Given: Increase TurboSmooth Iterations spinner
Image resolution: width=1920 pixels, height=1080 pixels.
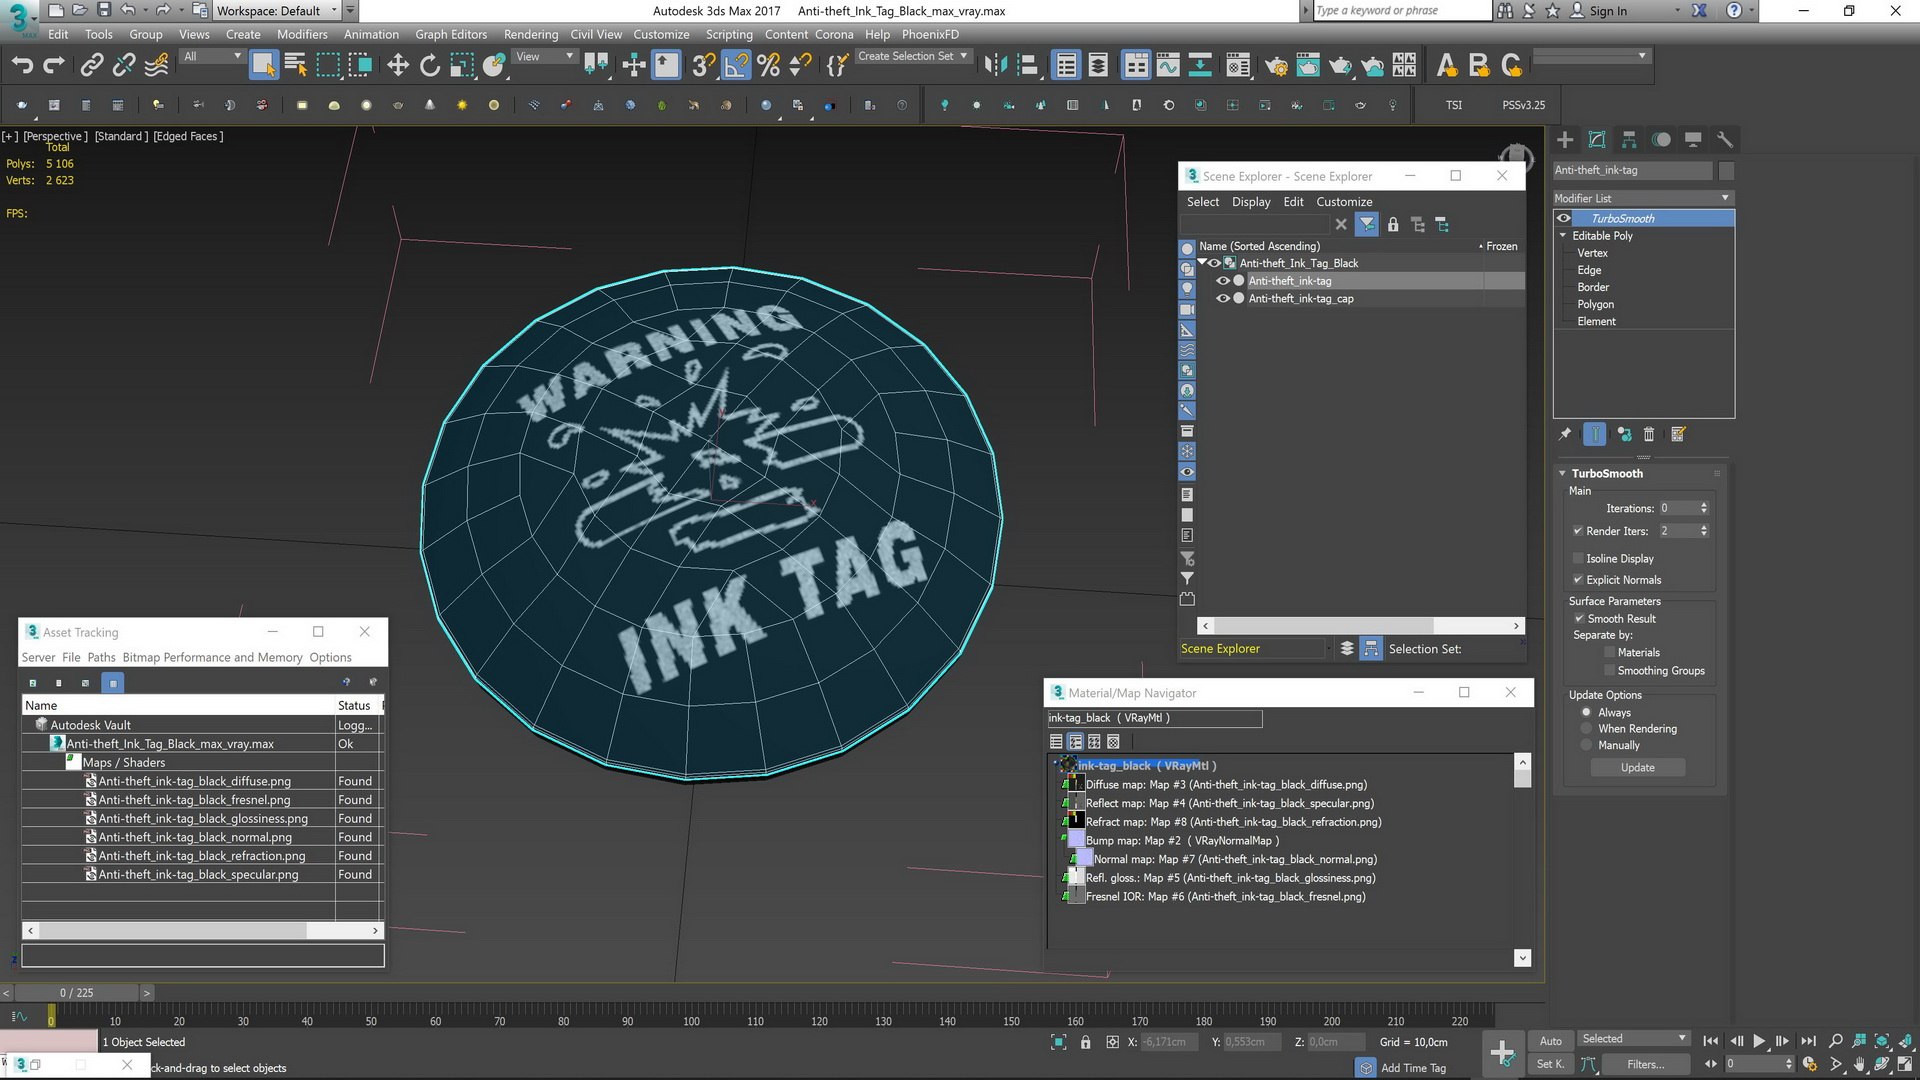Looking at the screenshot, I should click(x=1704, y=505).
